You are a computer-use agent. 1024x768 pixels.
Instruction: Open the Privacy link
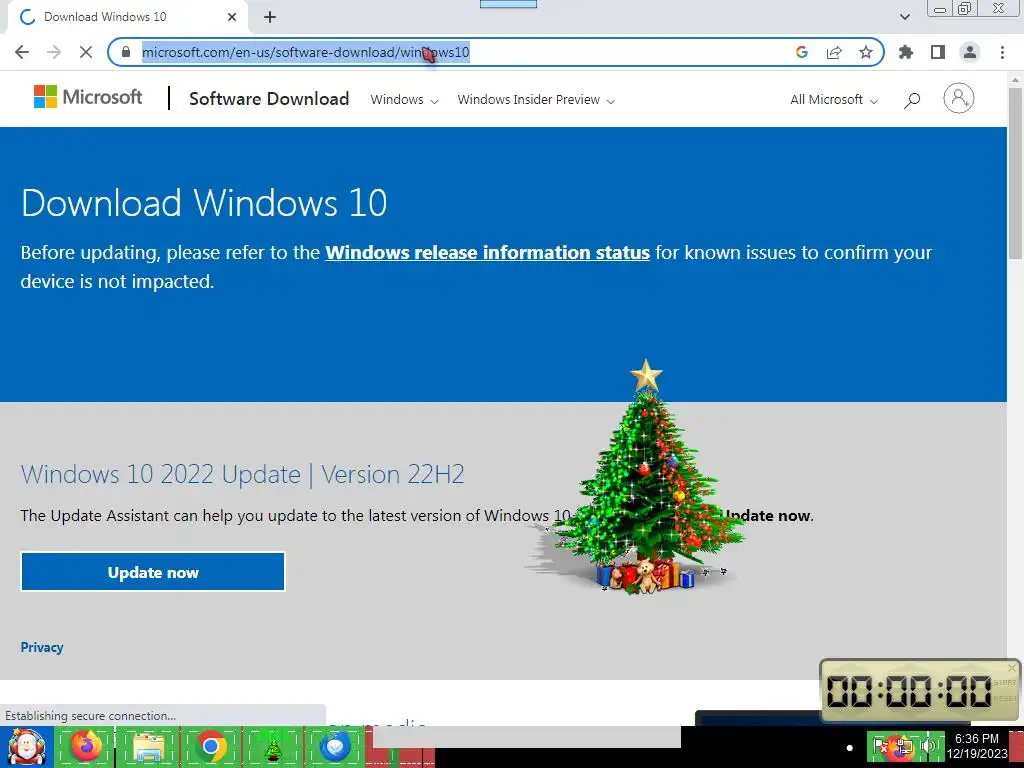42,647
